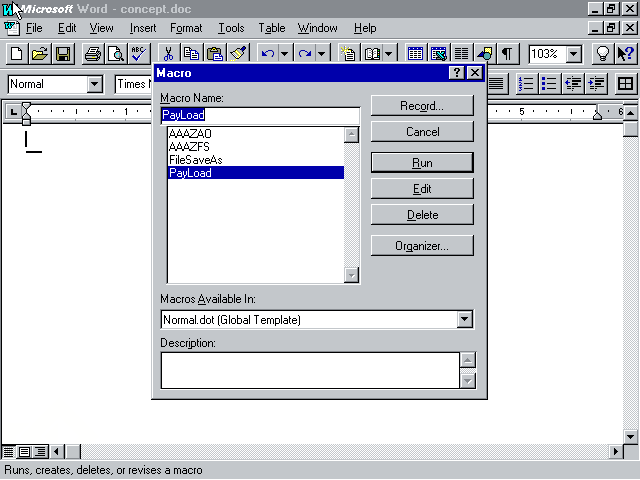Viewport: 640px width, 480px height.
Task: Click the Open folder toolbar icon
Action: [40, 53]
